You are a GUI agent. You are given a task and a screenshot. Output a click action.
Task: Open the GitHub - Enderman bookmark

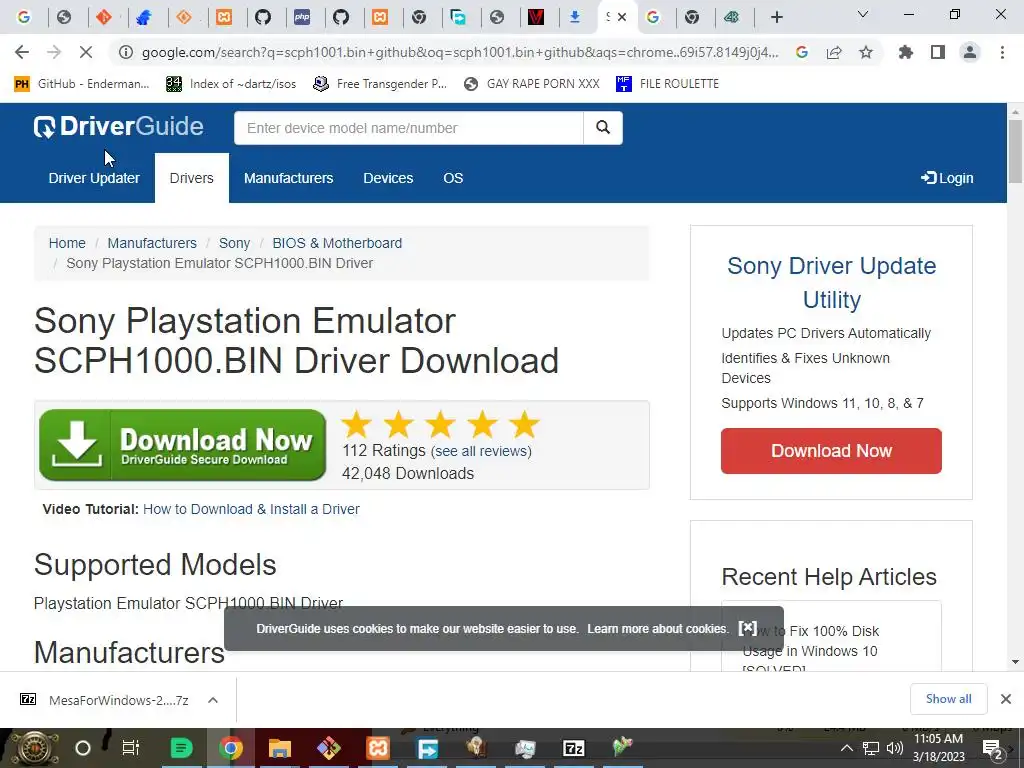coord(81,84)
